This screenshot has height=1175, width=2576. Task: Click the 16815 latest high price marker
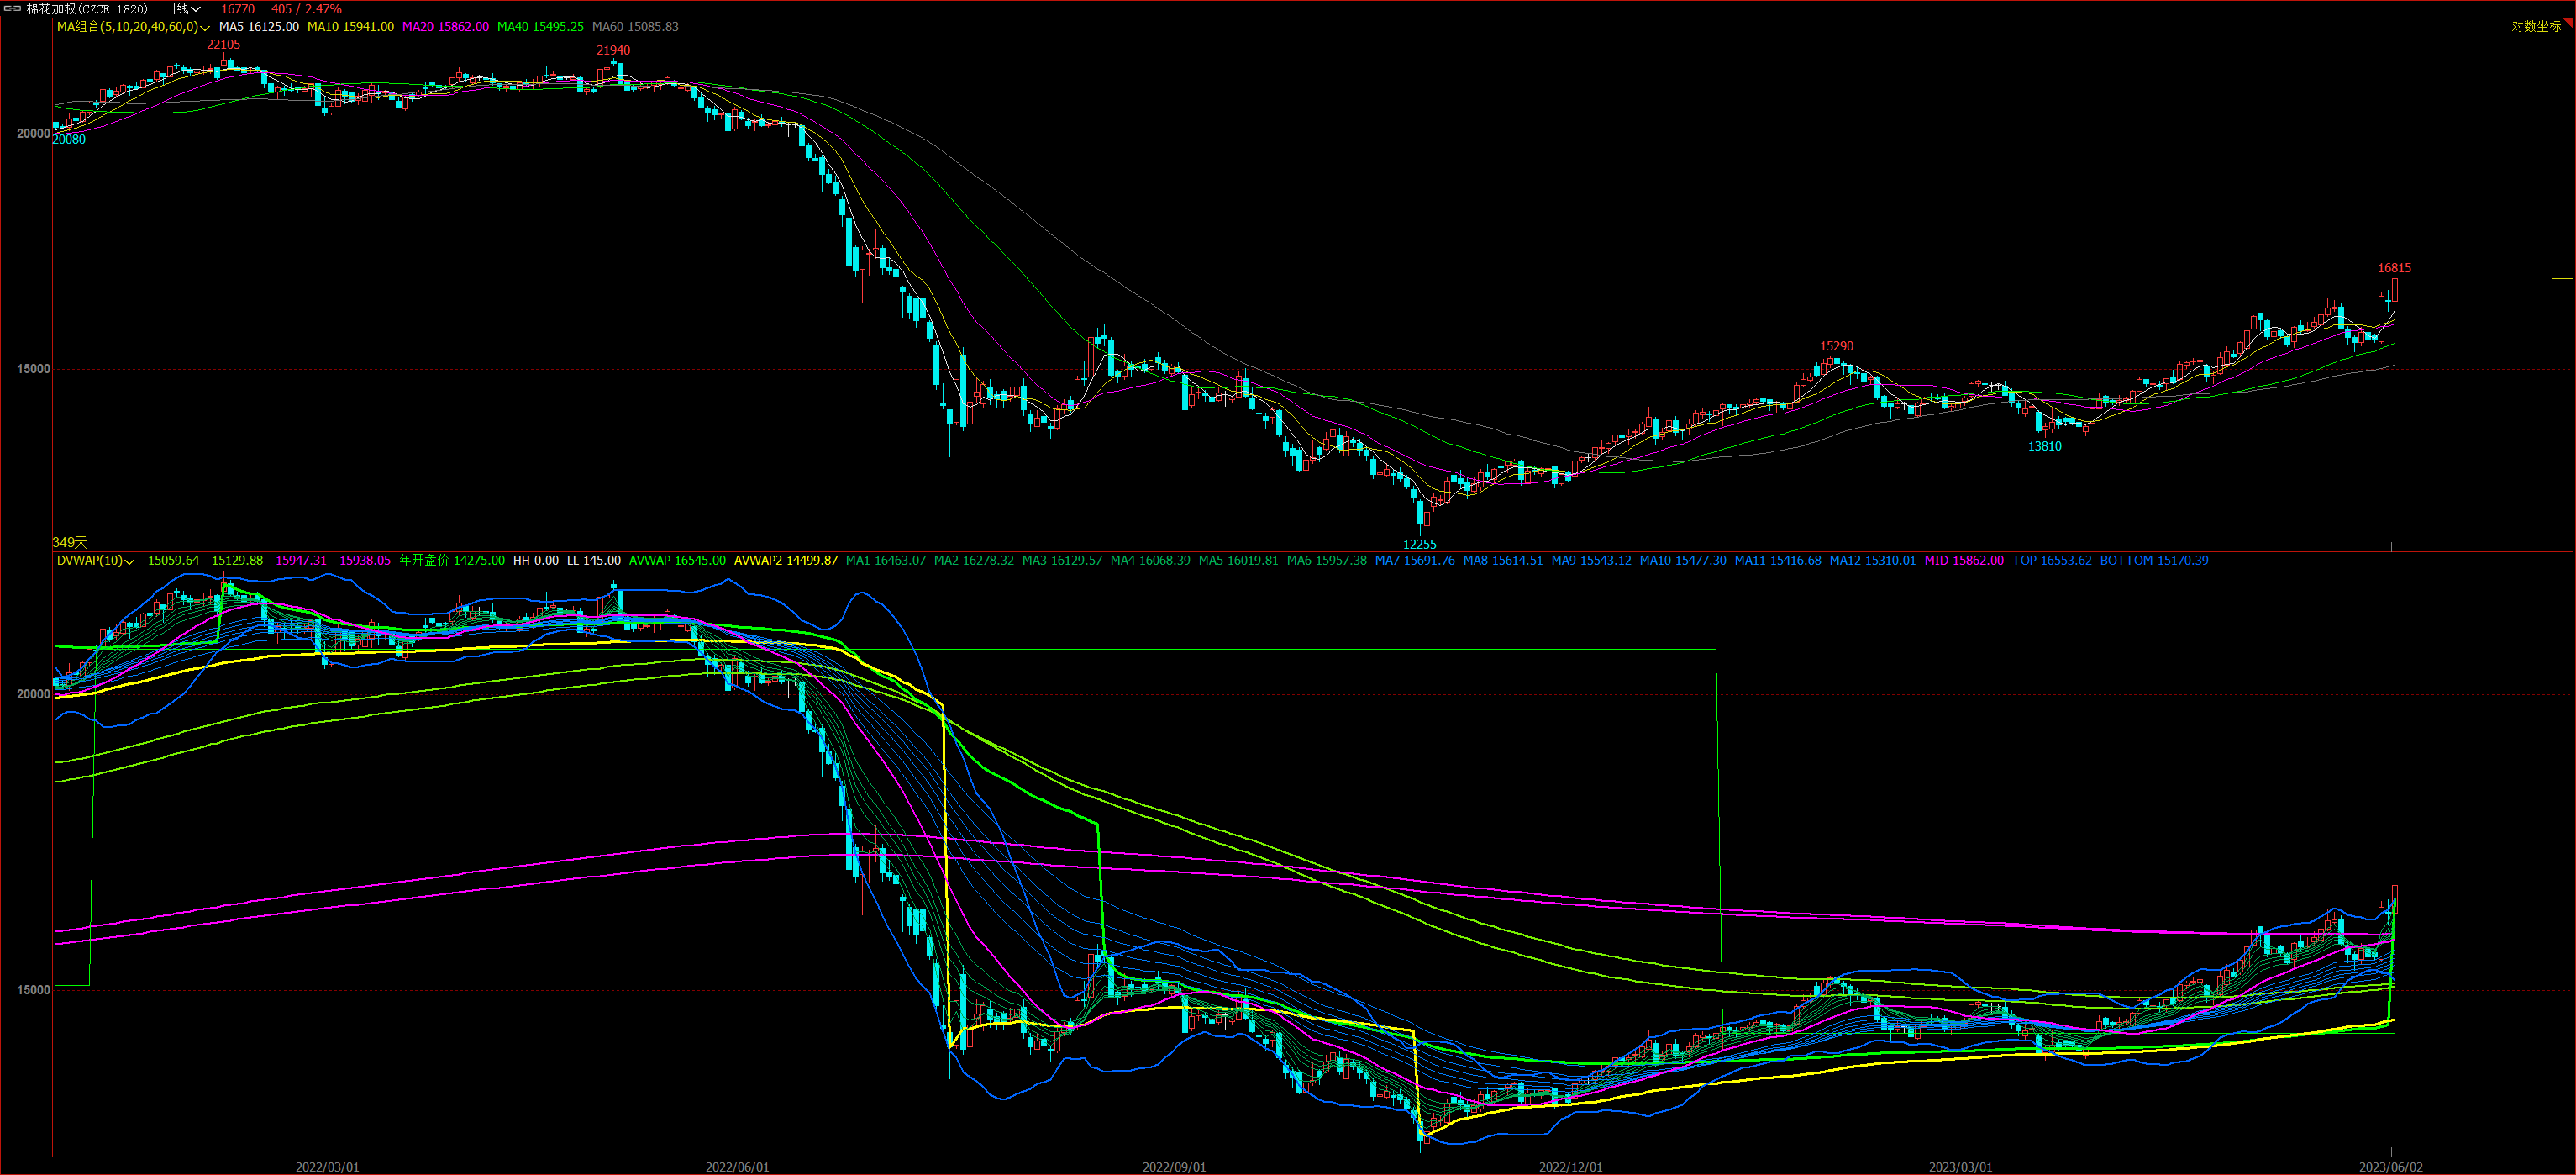coord(2394,268)
